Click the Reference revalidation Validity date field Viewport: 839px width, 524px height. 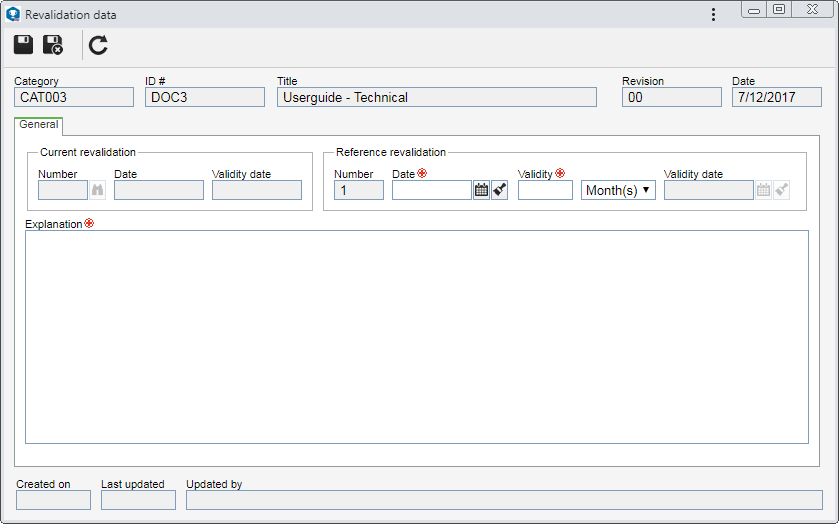point(709,190)
